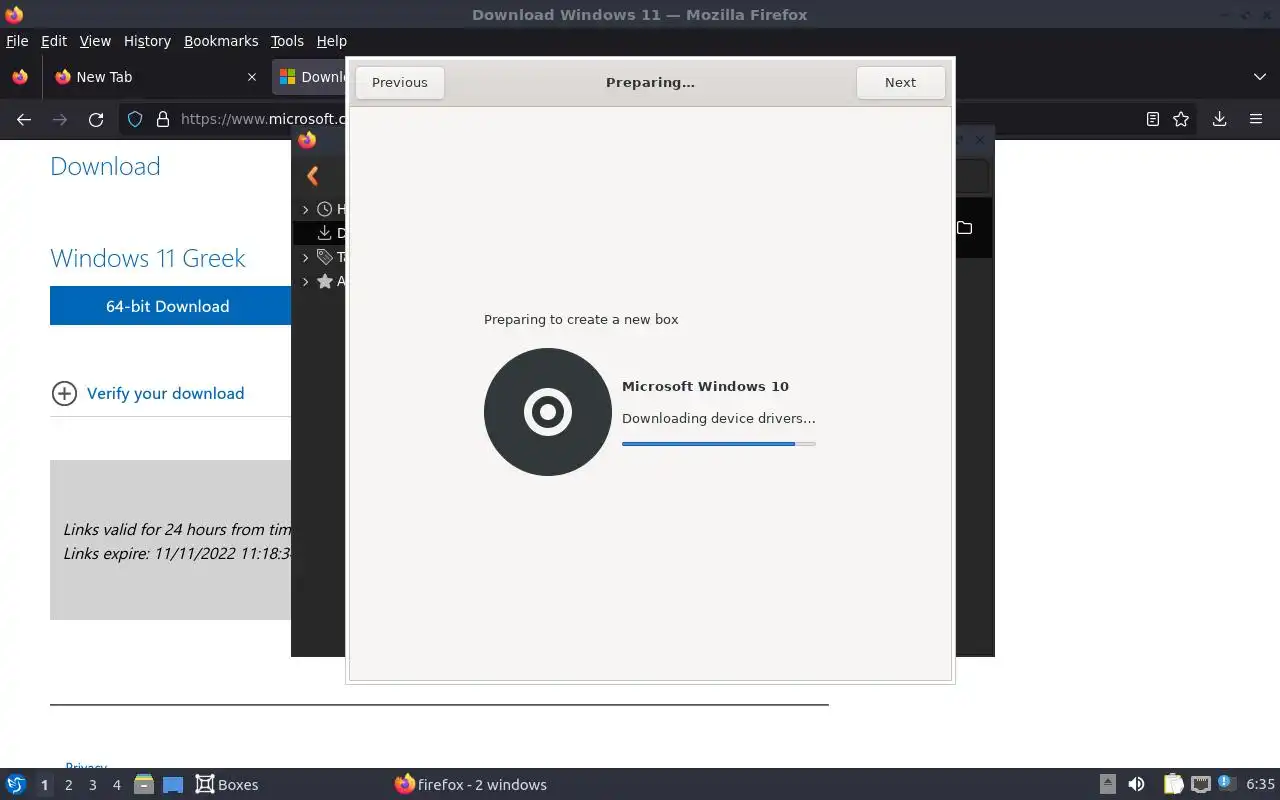This screenshot has width=1280, height=800.
Task: Select the star bookmarks icon in Library sidebar
Action: click(x=324, y=281)
